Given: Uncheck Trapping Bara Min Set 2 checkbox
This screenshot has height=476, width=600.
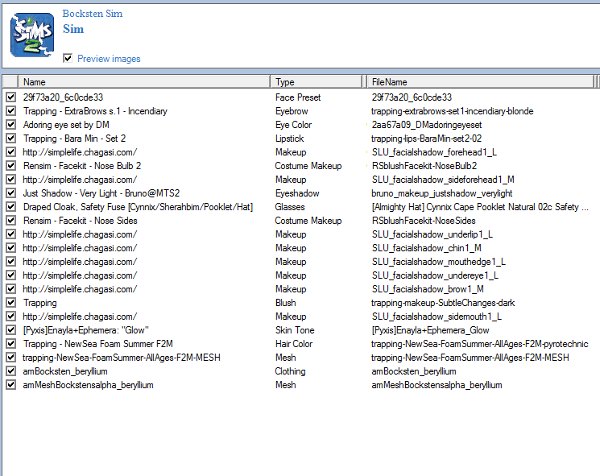Looking at the screenshot, I should [x=11, y=138].
